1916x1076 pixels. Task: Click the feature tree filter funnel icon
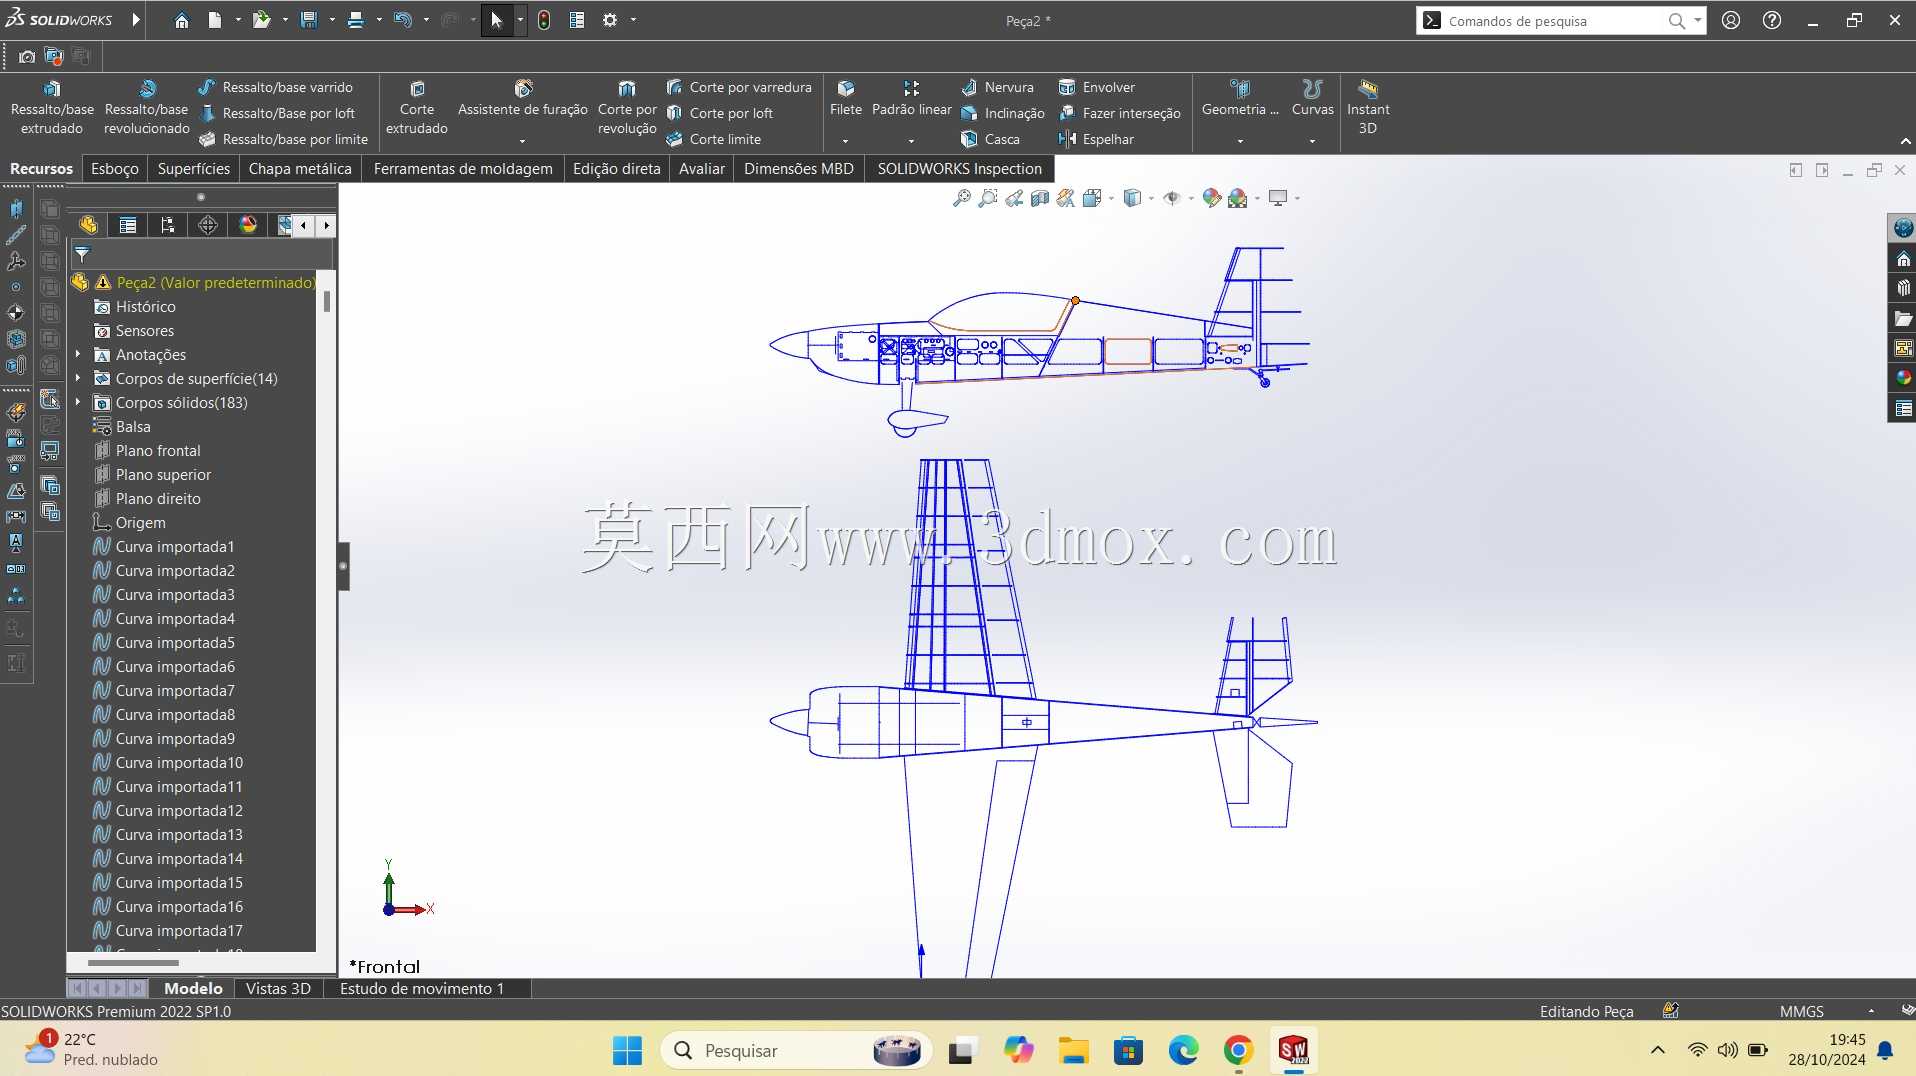click(82, 255)
